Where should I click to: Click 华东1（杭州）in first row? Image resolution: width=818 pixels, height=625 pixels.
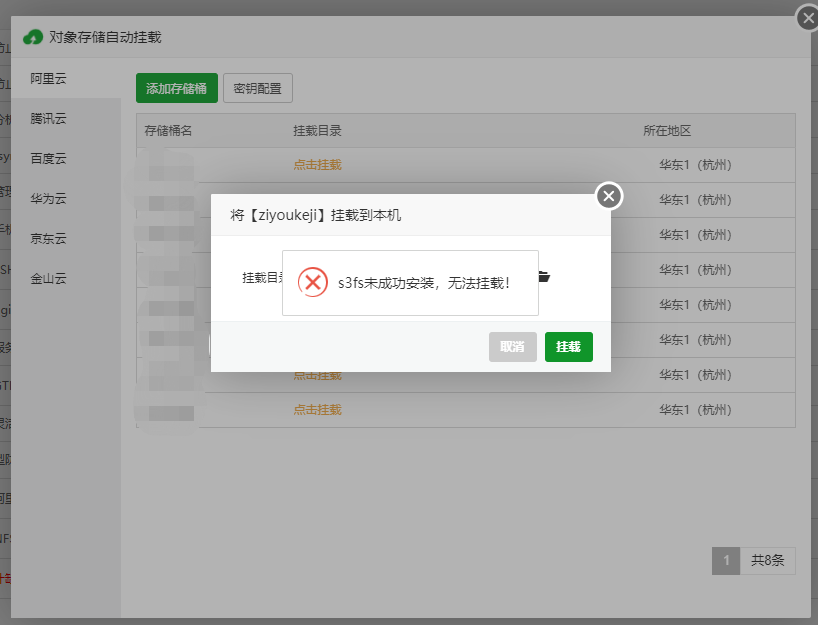(x=695, y=165)
